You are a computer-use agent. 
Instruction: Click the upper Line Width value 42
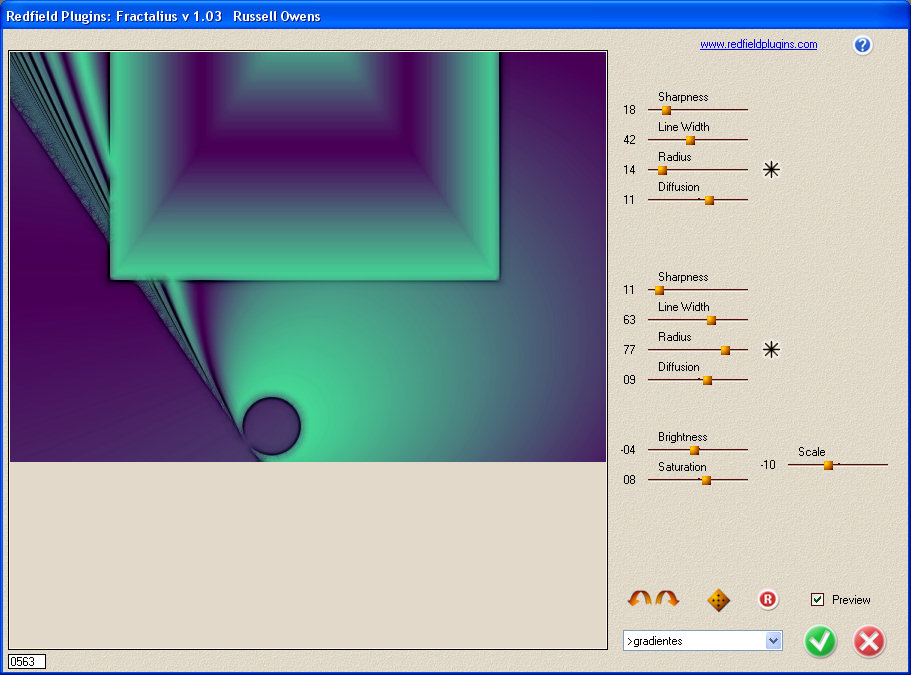click(x=629, y=139)
